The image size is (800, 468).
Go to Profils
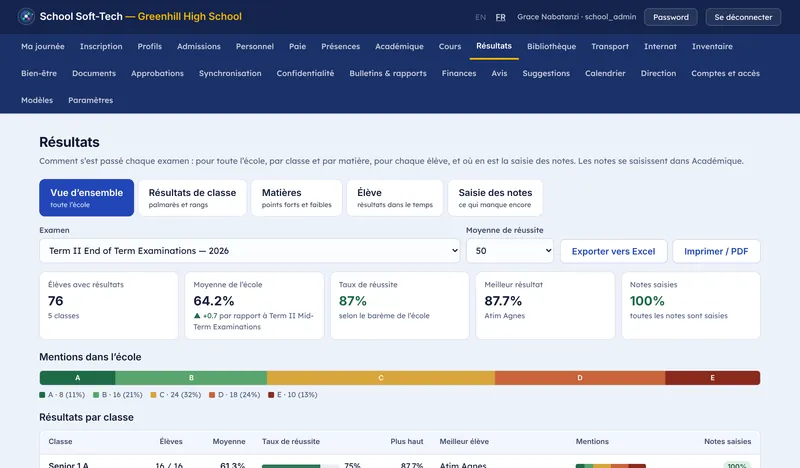[x=149, y=46]
